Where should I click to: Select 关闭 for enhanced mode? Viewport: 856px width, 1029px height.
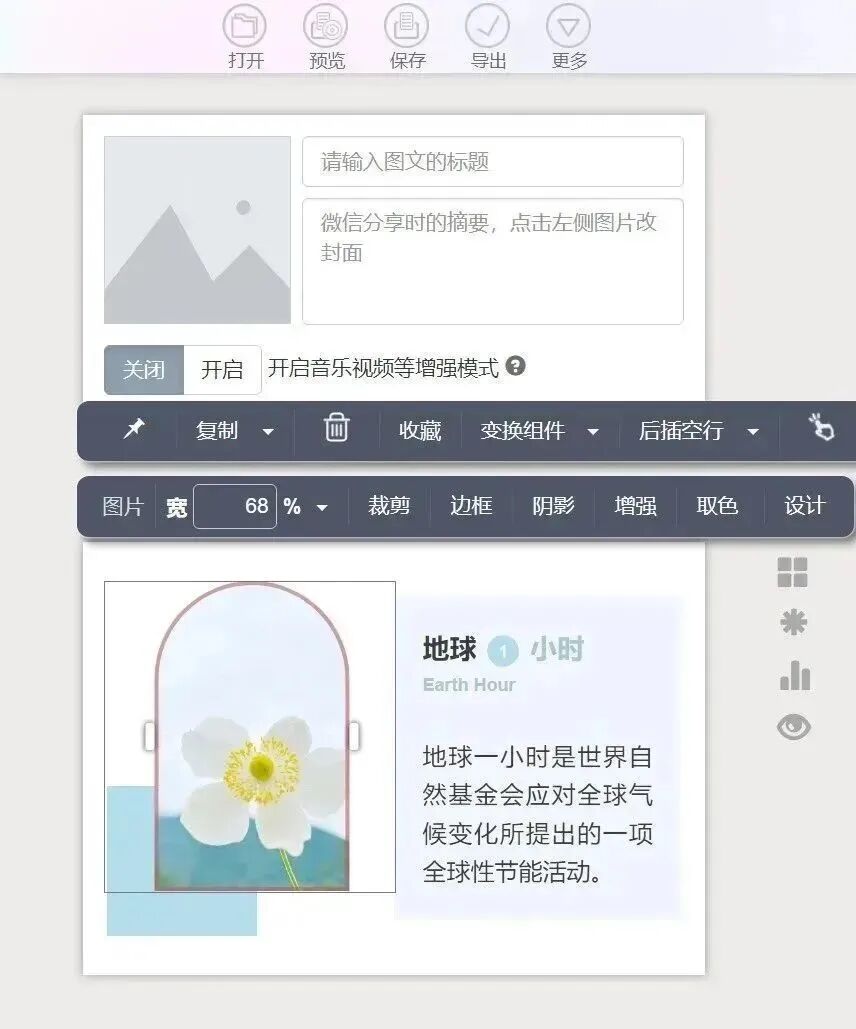point(144,369)
